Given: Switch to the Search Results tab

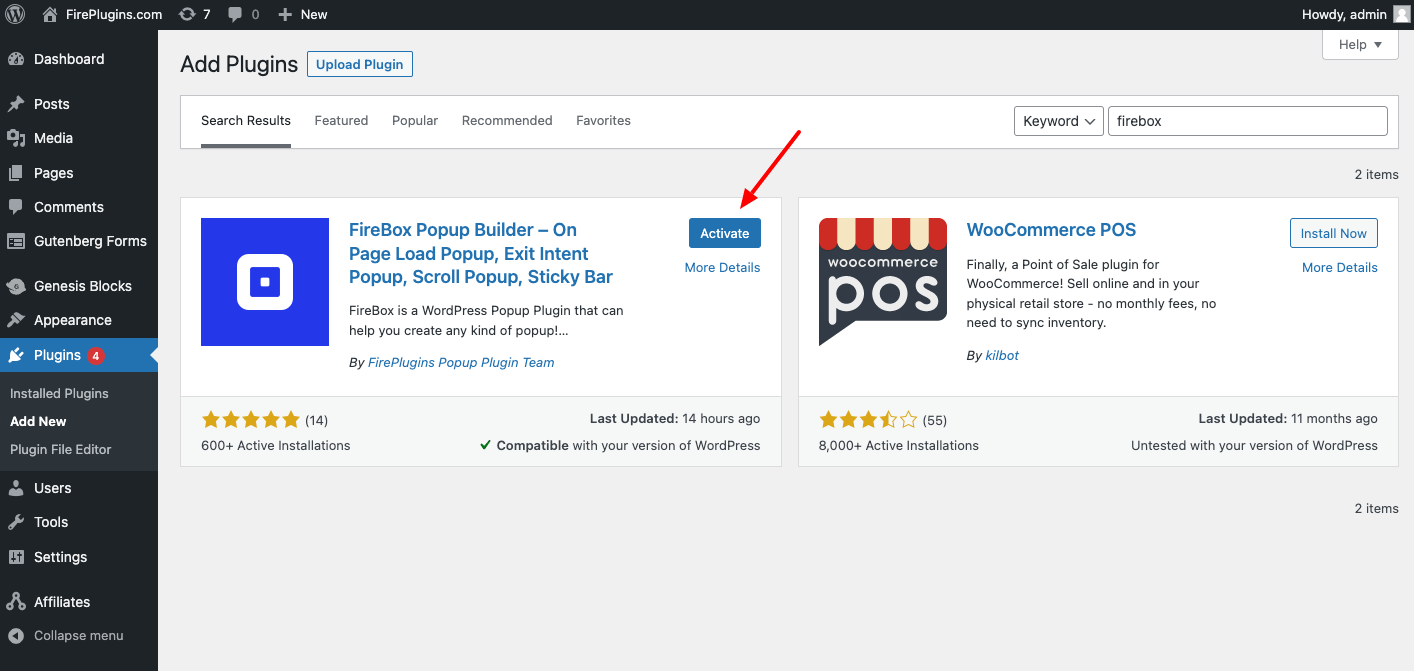Looking at the screenshot, I should 246,121.
